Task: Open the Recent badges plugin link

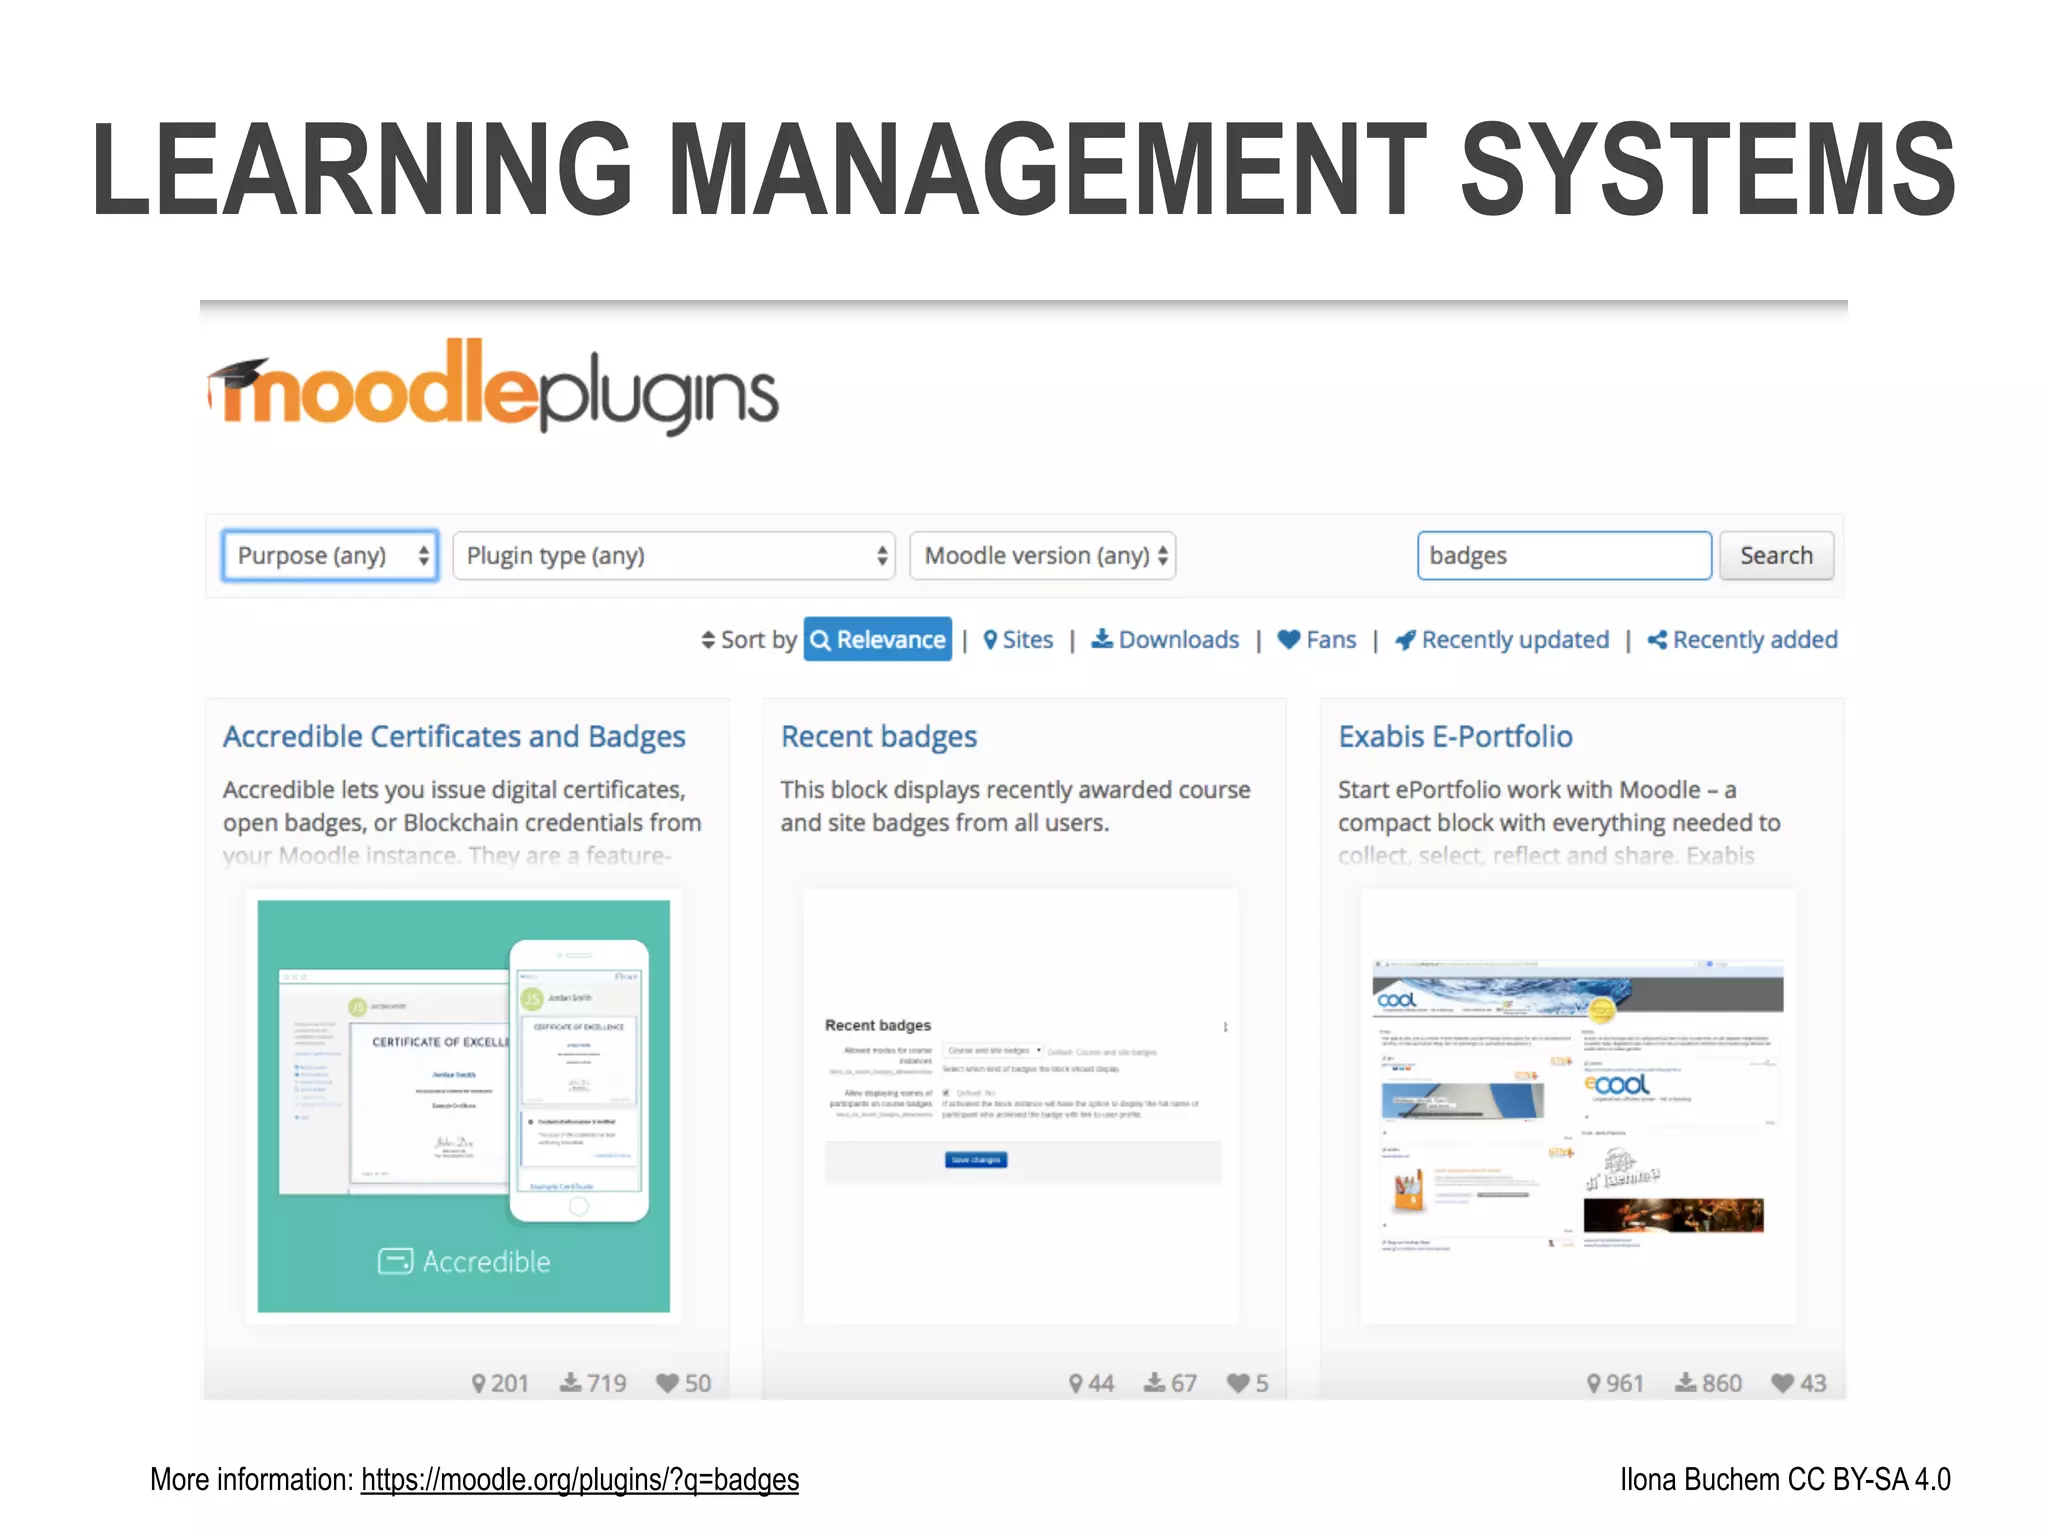Action: click(x=879, y=737)
